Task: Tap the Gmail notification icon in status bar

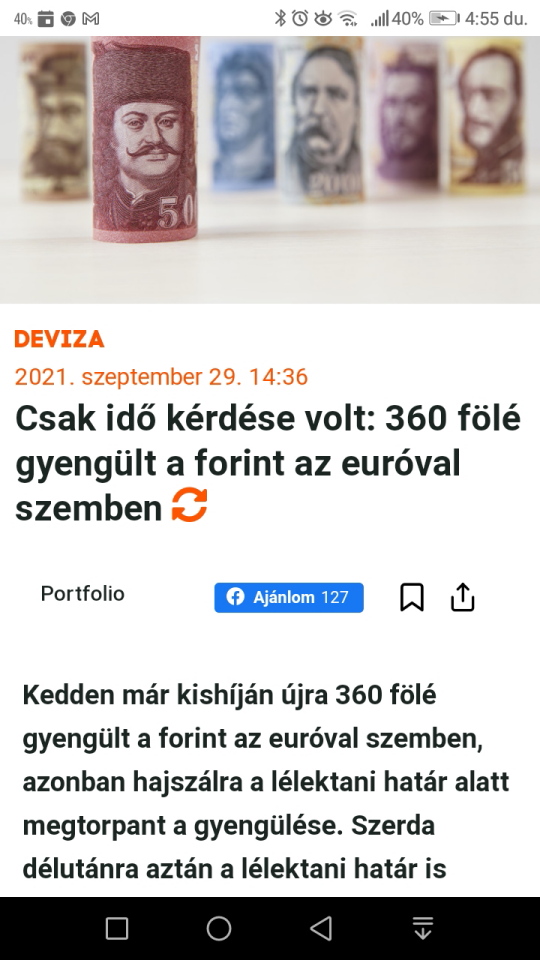Action: click(91, 19)
